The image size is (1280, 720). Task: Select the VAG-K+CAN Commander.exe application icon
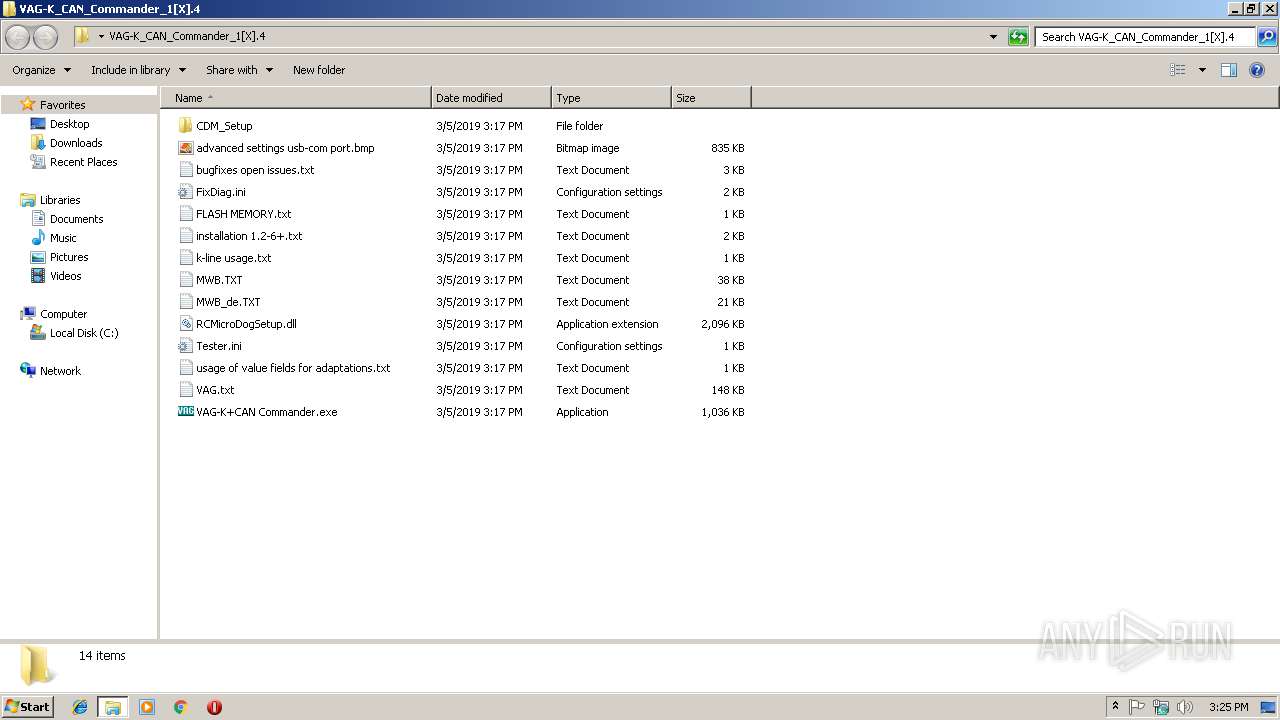tap(185, 412)
